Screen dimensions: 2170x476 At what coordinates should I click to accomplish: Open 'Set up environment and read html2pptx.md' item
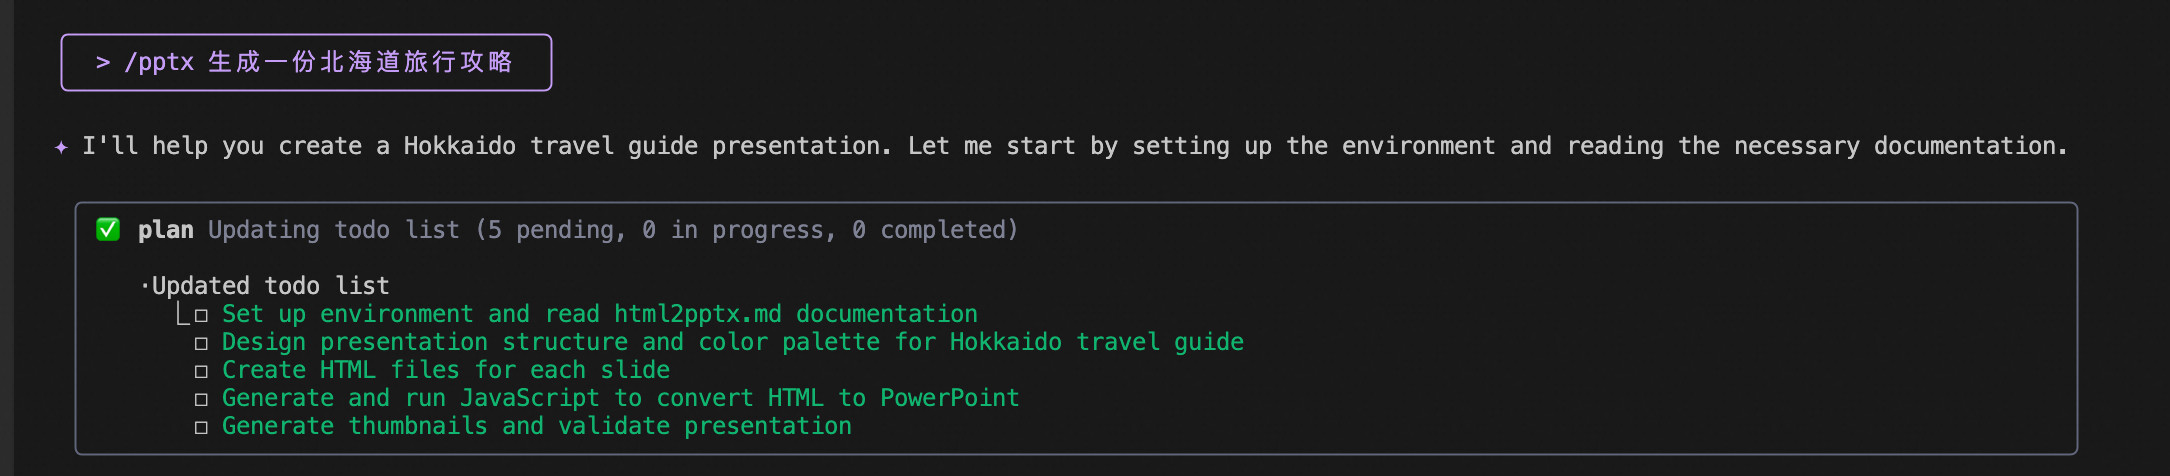tap(599, 314)
